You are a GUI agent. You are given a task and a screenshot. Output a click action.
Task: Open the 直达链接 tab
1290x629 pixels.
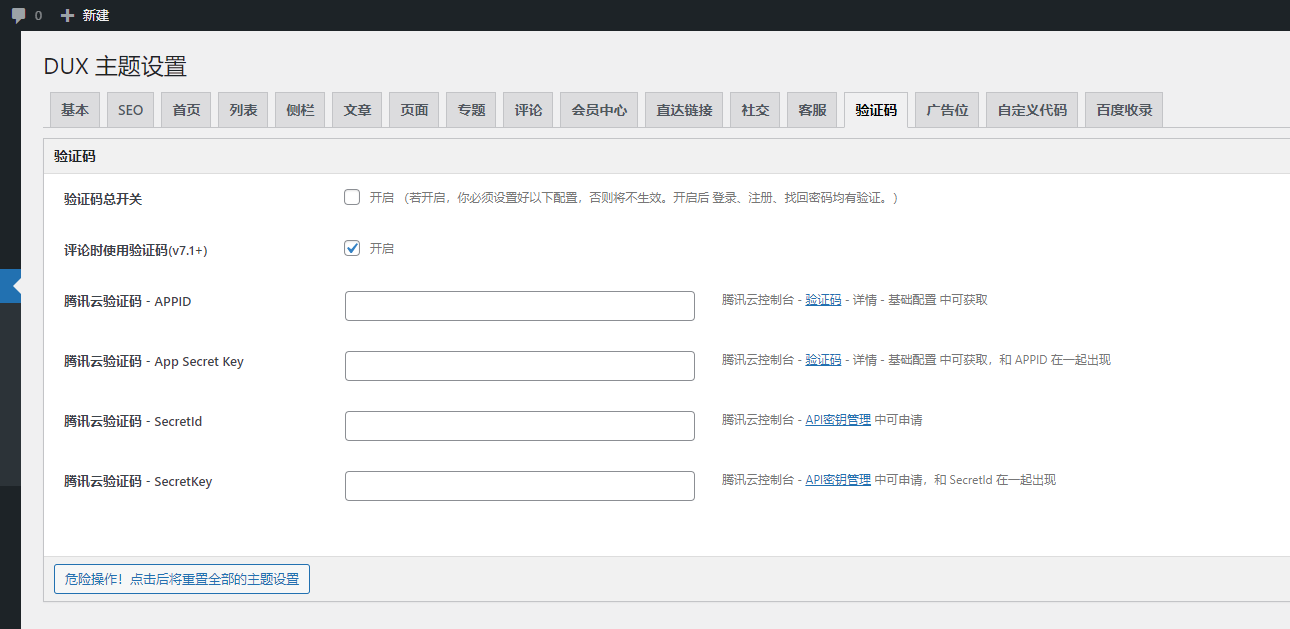pos(685,110)
